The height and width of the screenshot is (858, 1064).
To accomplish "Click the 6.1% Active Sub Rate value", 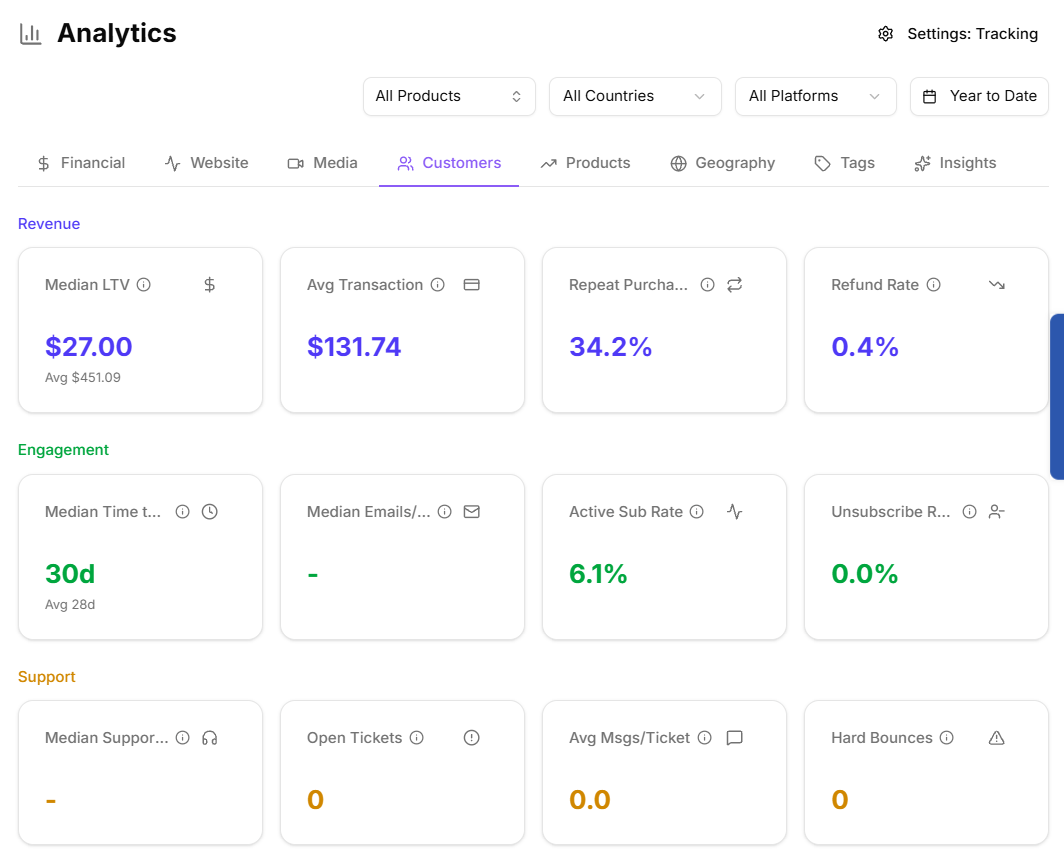I will (x=598, y=574).
